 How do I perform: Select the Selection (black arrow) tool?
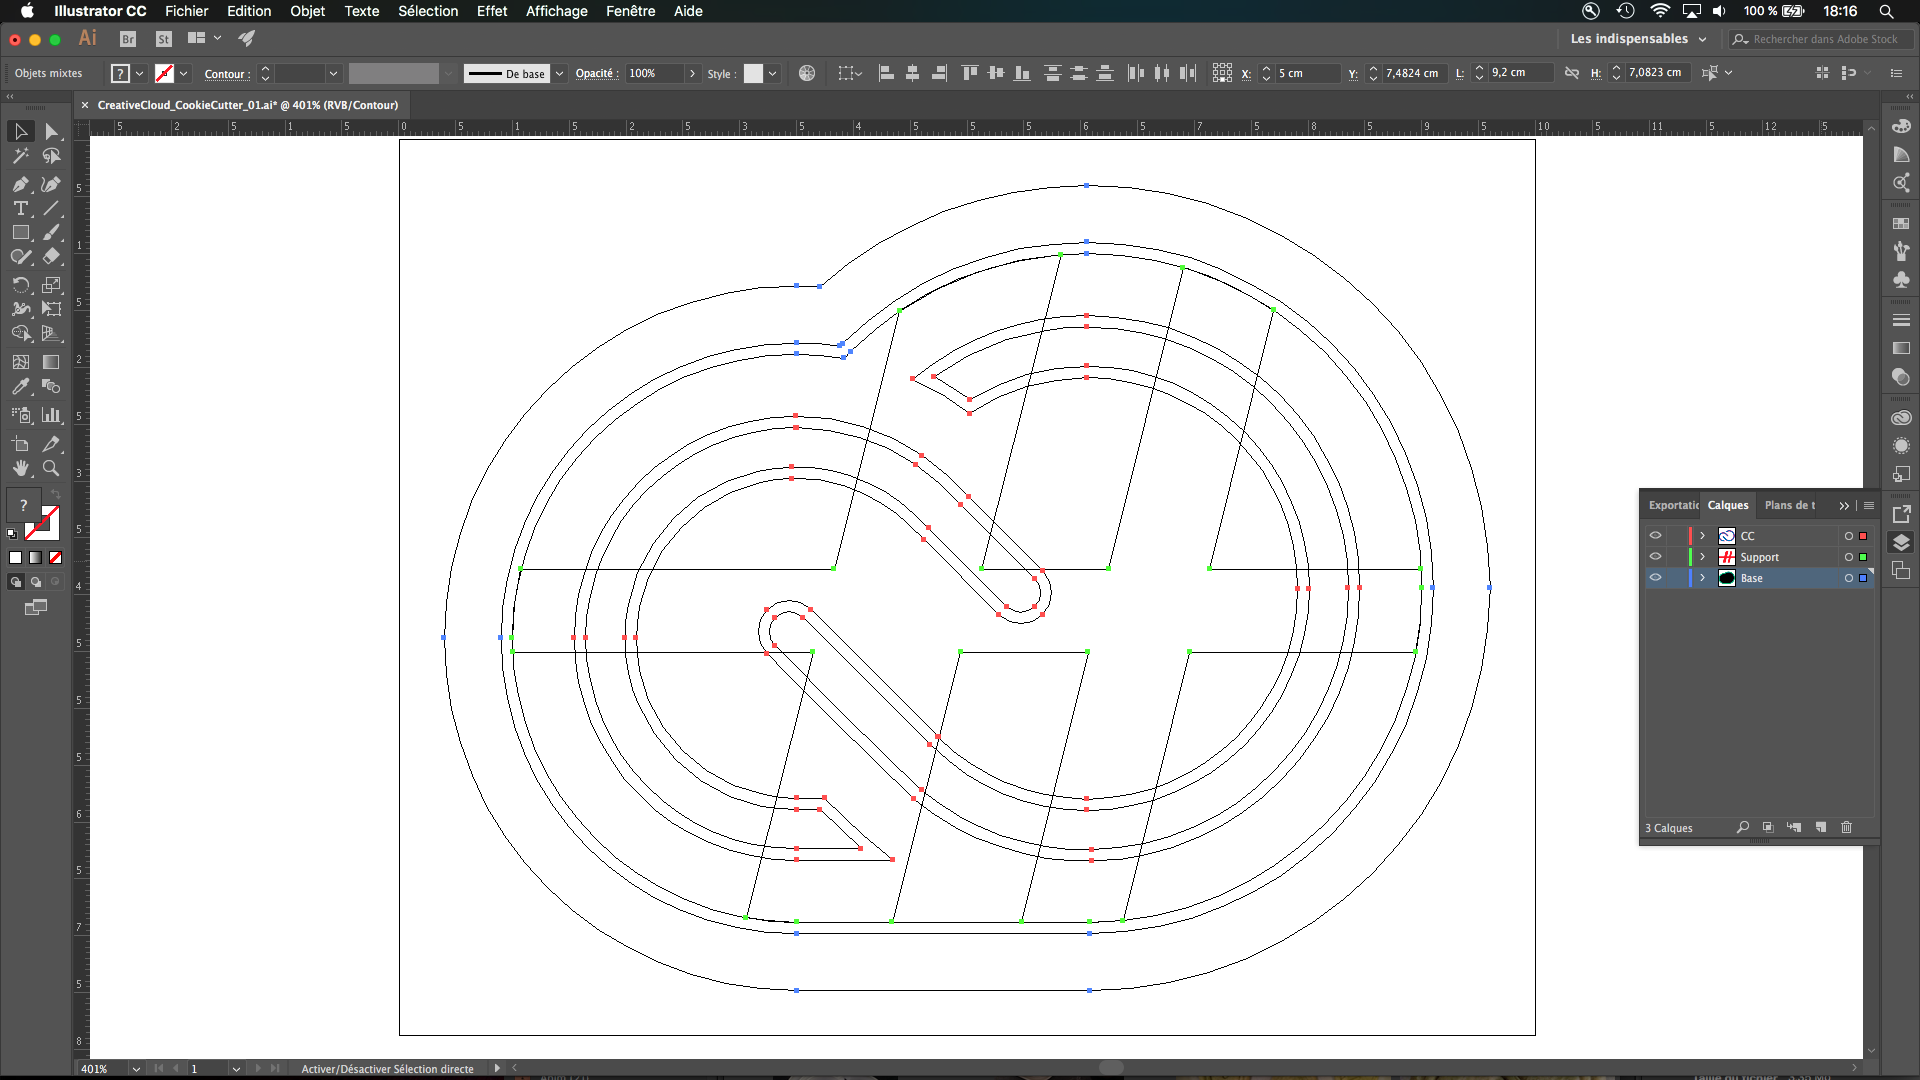pos(21,132)
